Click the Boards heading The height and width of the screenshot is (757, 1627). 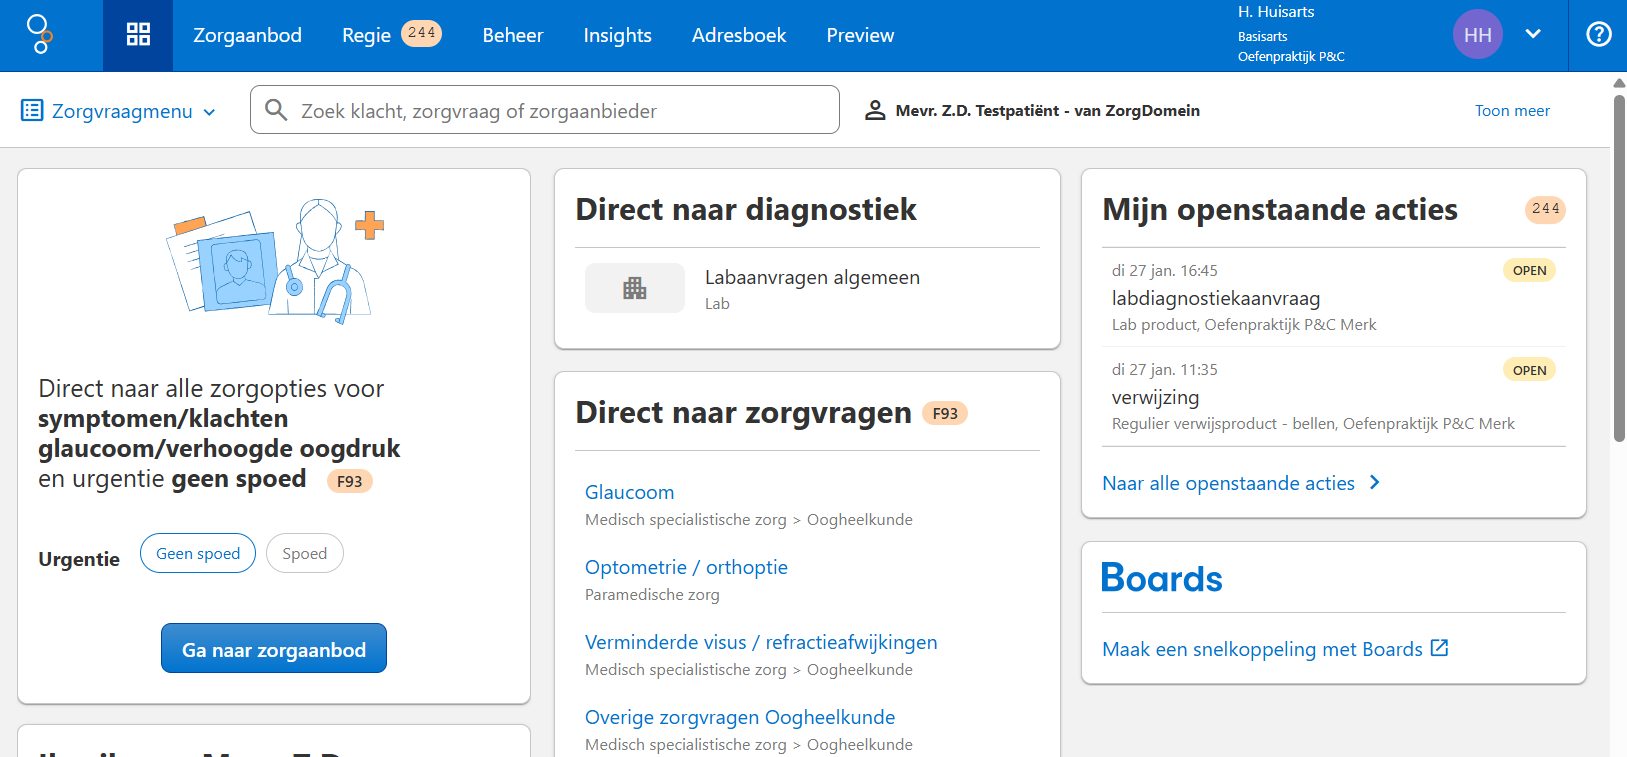(x=1161, y=578)
